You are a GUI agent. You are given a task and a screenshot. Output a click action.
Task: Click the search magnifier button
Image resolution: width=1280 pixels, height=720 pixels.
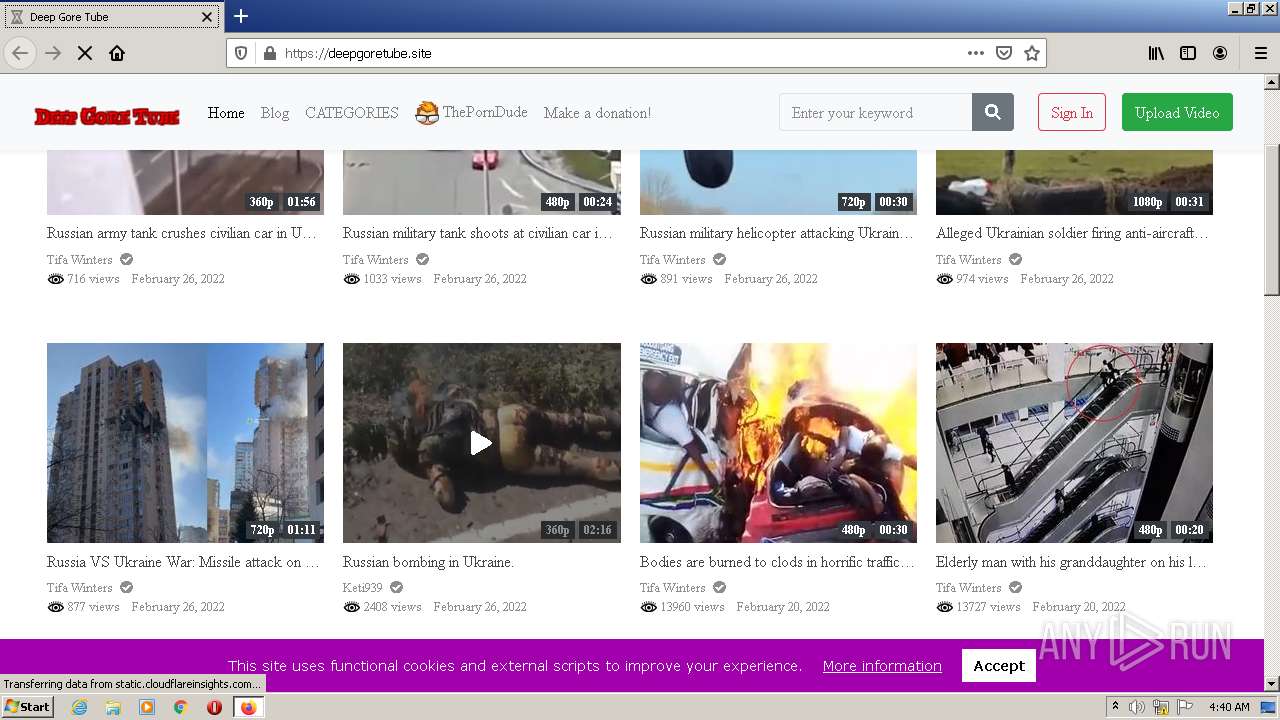(993, 112)
